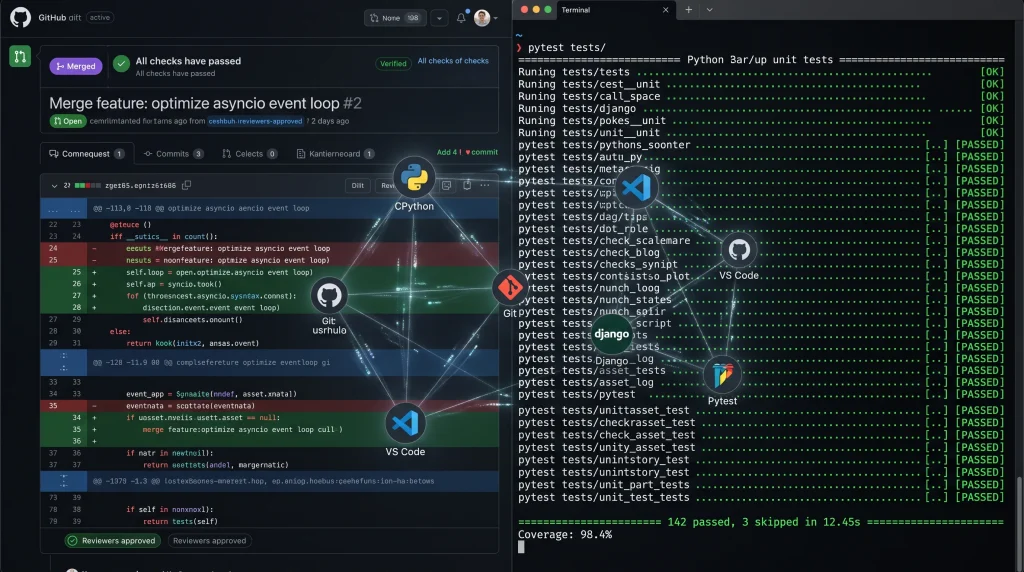Click the green Open status badge

coord(68,121)
